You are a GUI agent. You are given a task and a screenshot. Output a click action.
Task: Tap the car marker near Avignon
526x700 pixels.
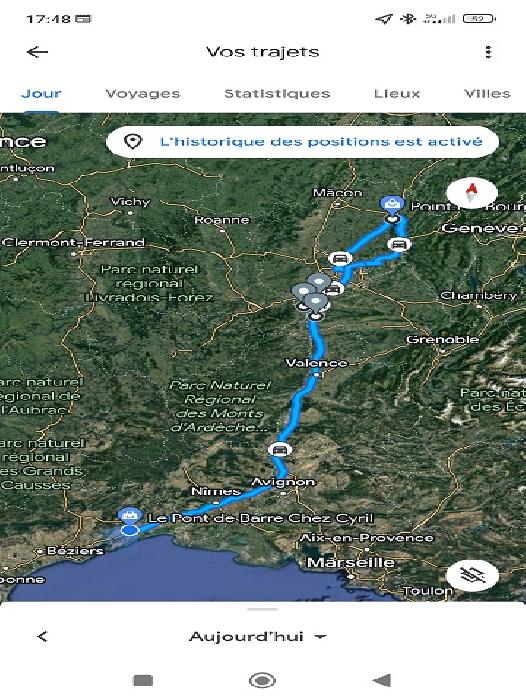280,449
